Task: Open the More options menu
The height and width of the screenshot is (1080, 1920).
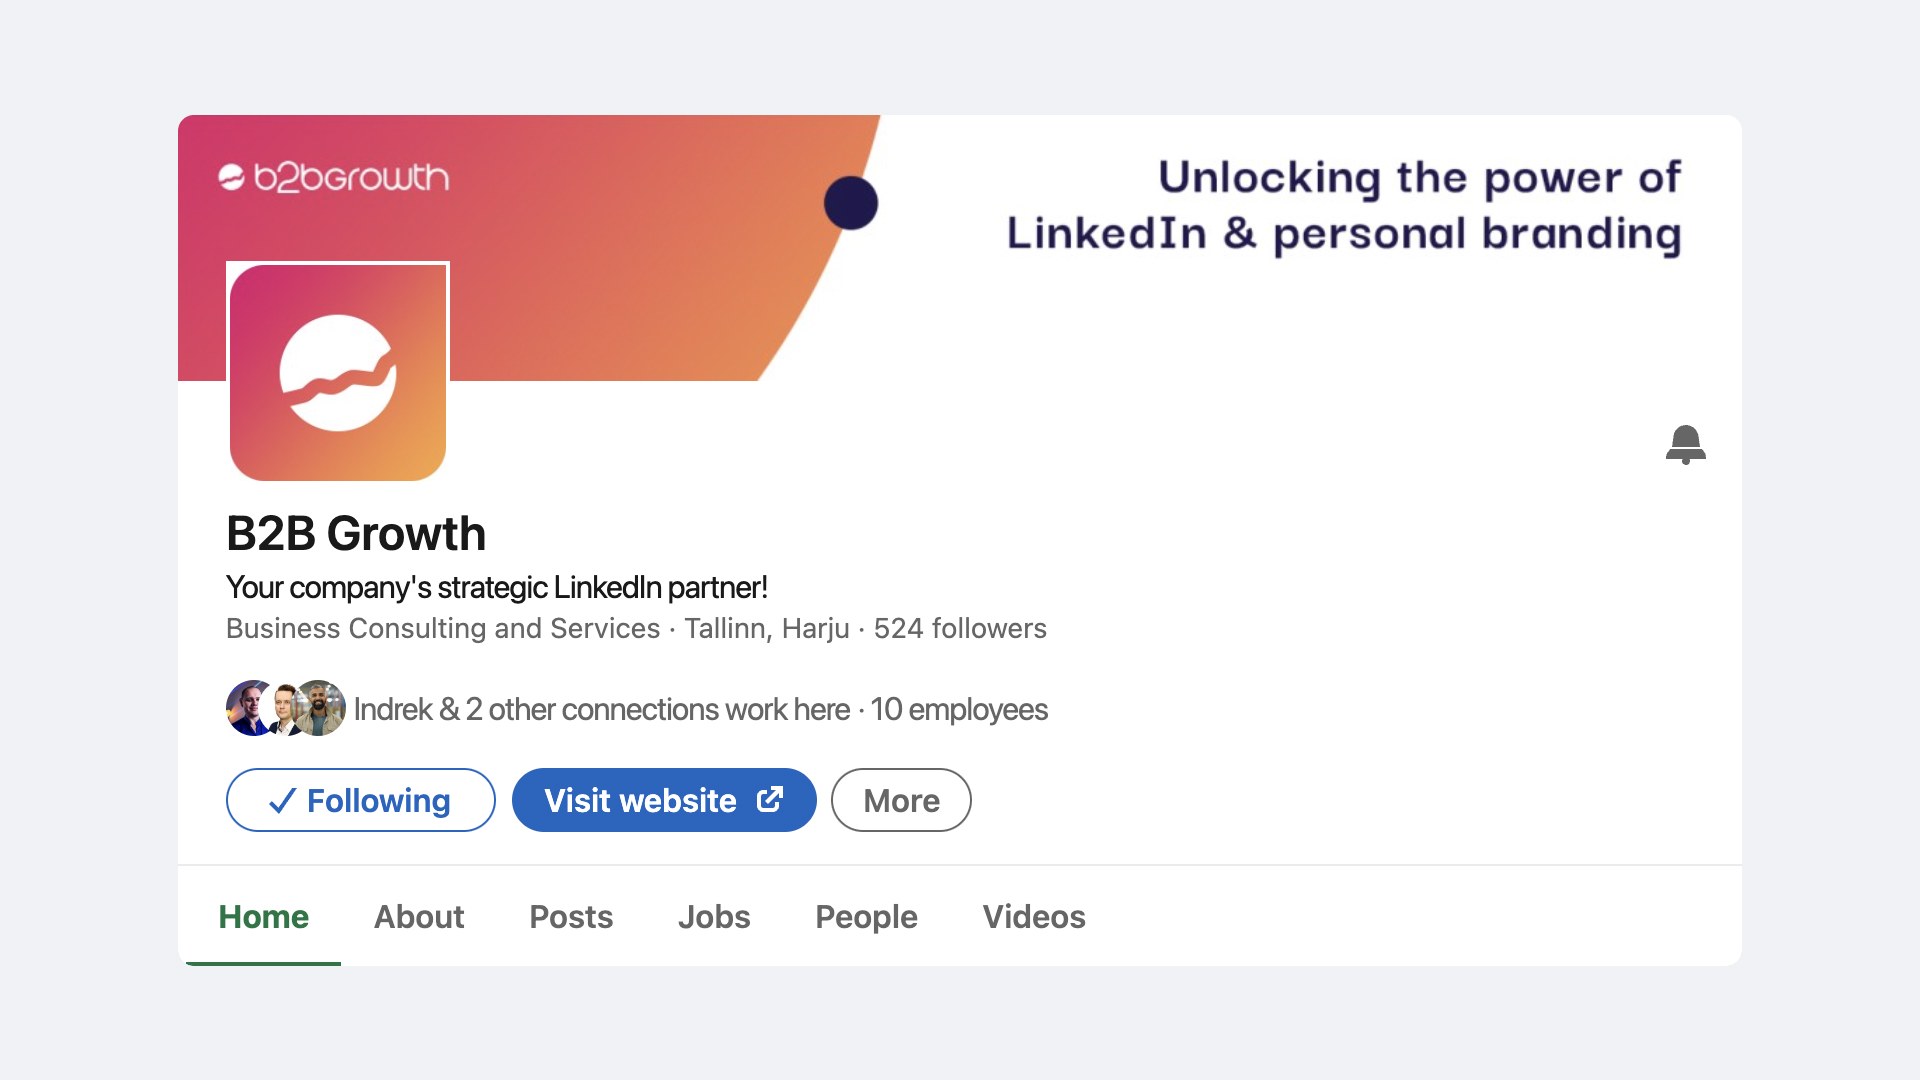Action: point(899,800)
